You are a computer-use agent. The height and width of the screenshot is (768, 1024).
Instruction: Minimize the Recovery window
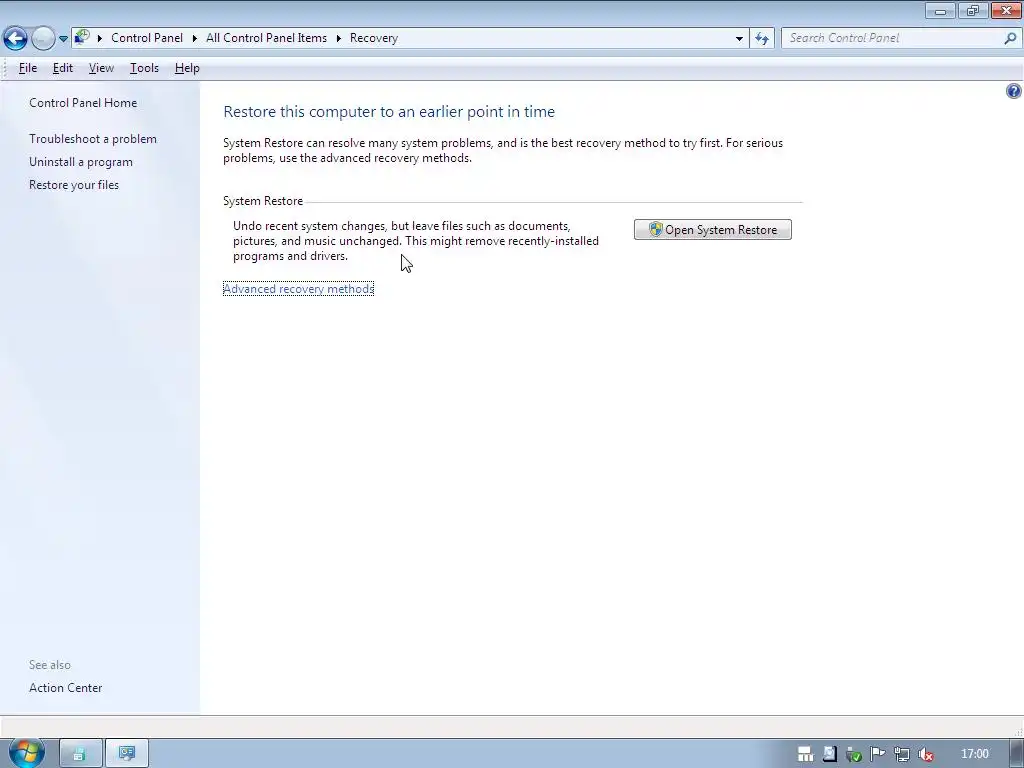(x=940, y=10)
